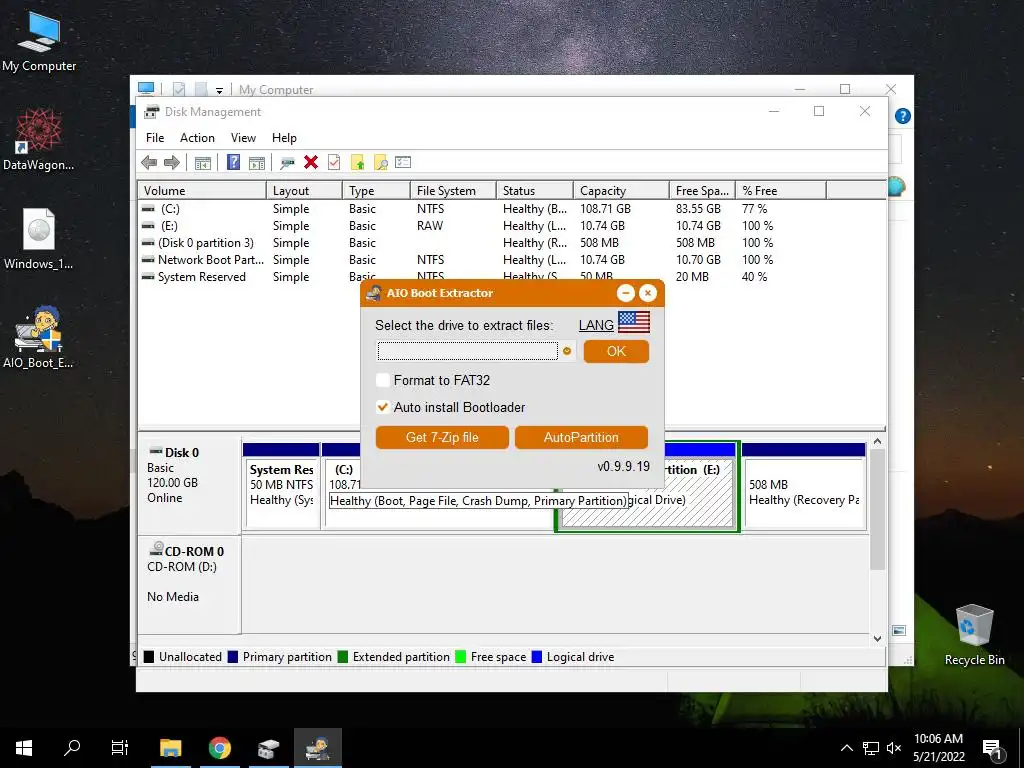Click the Forward arrow in Disk Management toolbar
Viewport: 1024px width, 768px height.
[172, 163]
